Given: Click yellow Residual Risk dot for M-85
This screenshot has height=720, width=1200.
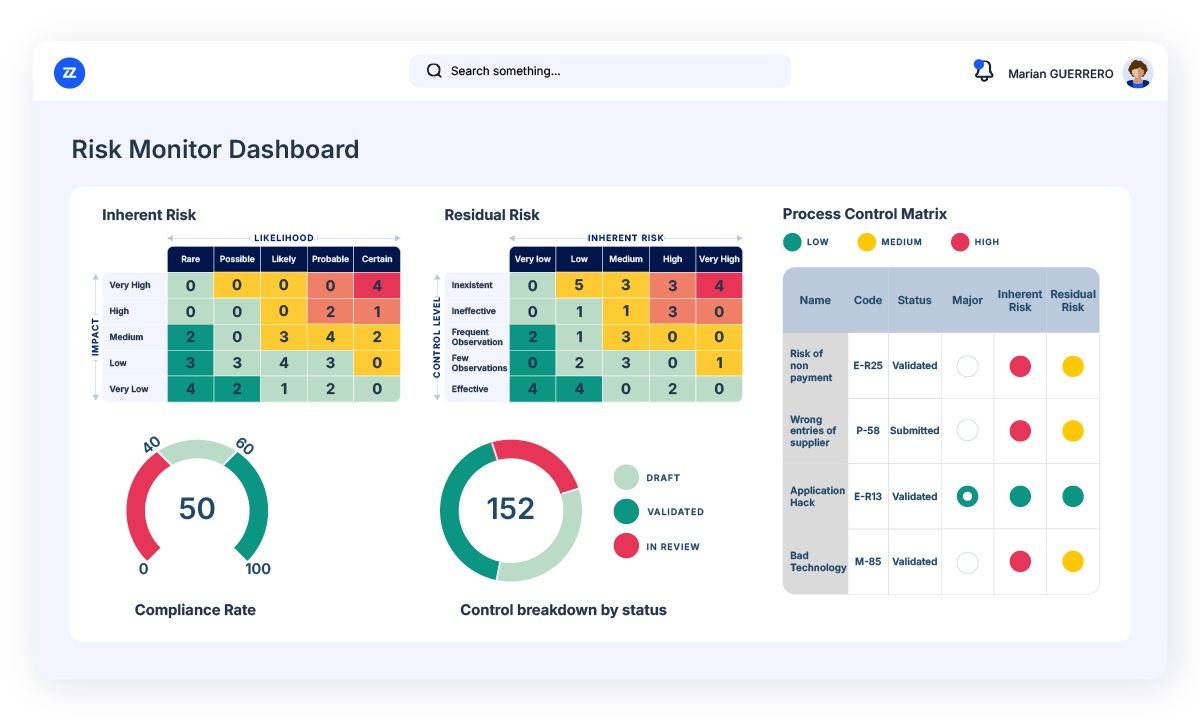Looking at the screenshot, I should pos(1073,562).
